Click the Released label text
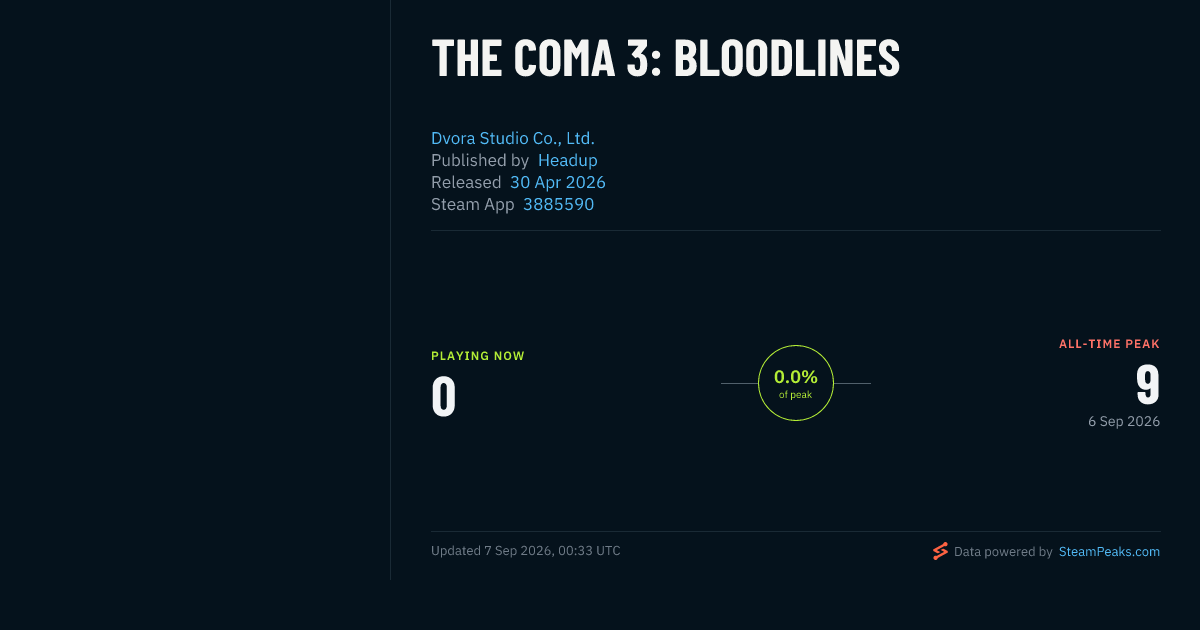 466,182
